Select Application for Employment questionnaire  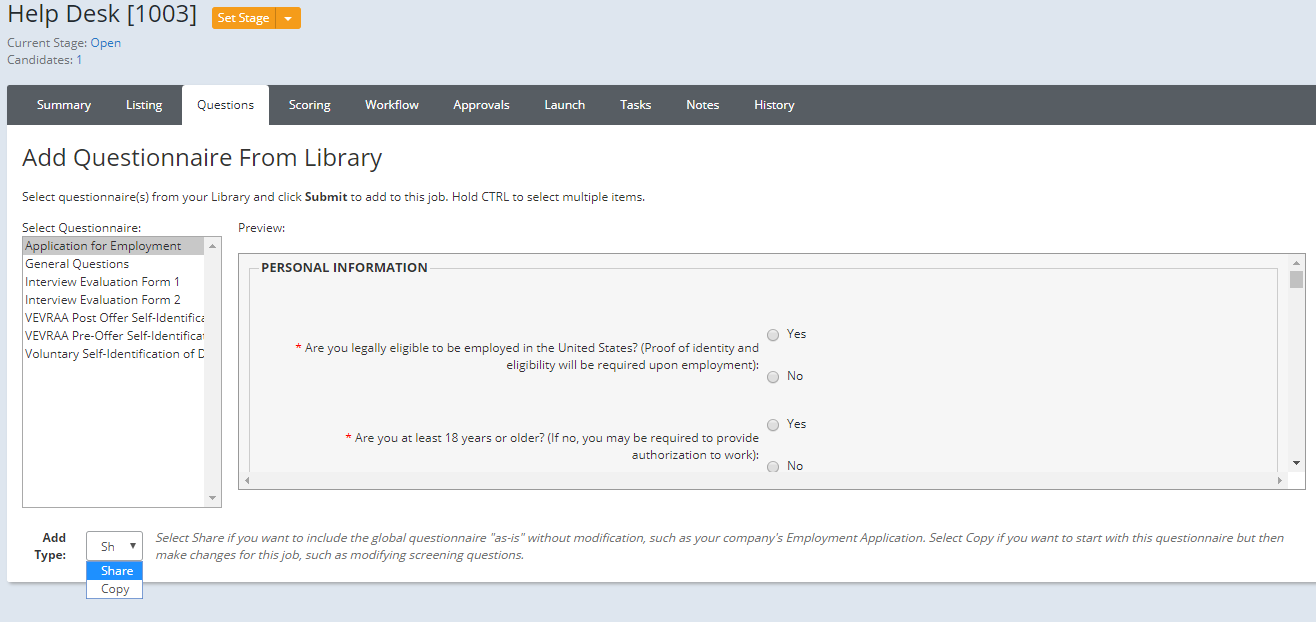(x=114, y=246)
